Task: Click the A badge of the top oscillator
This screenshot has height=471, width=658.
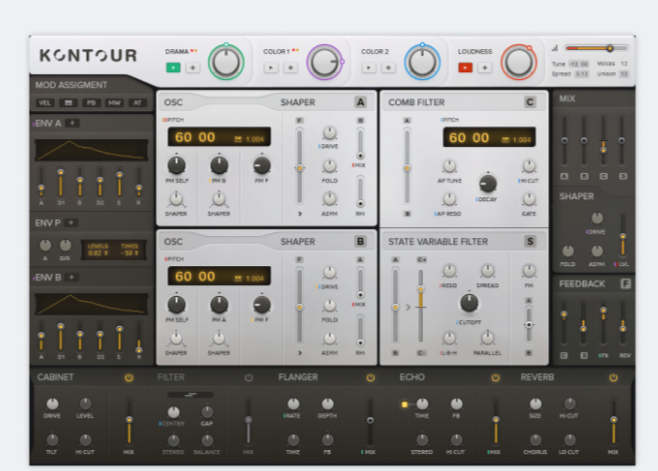Action: tap(360, 102)
